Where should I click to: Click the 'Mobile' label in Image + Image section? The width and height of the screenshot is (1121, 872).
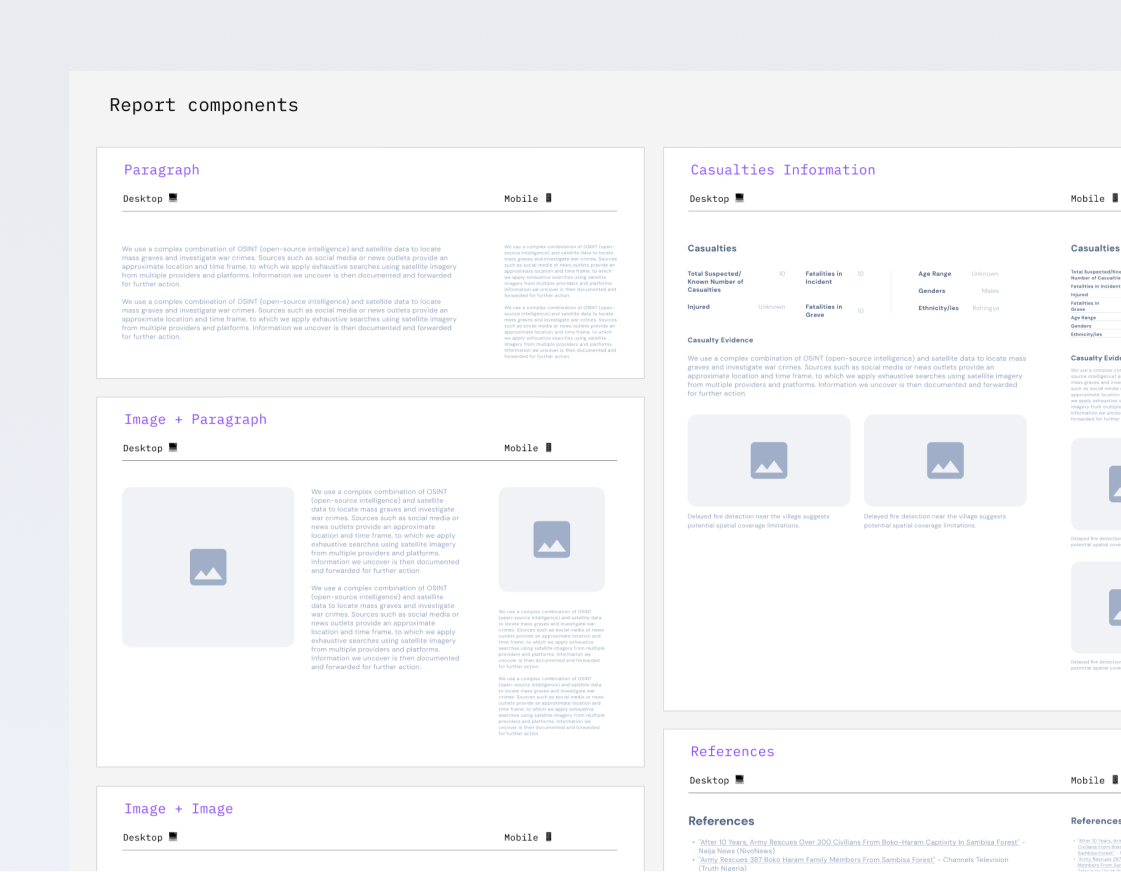(521, 838)
